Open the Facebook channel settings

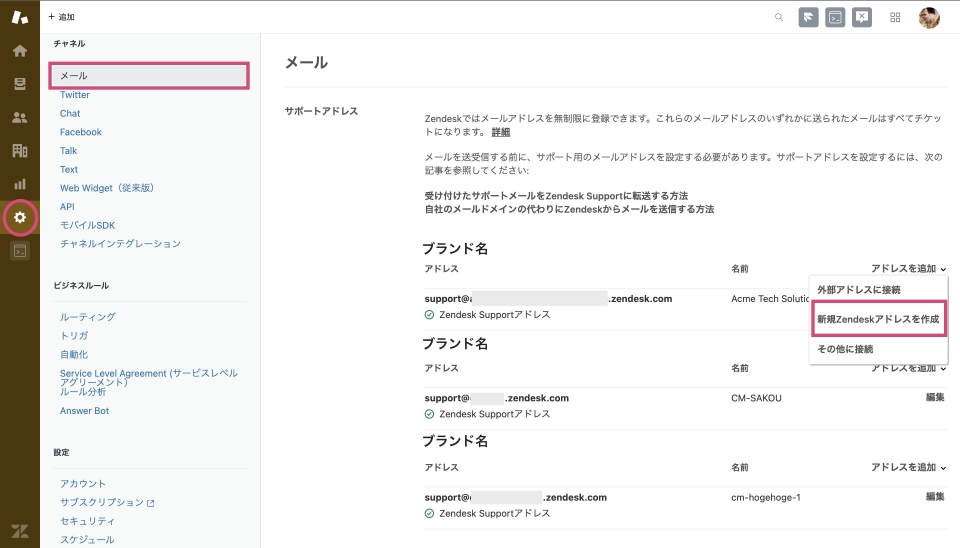[81, 132]
